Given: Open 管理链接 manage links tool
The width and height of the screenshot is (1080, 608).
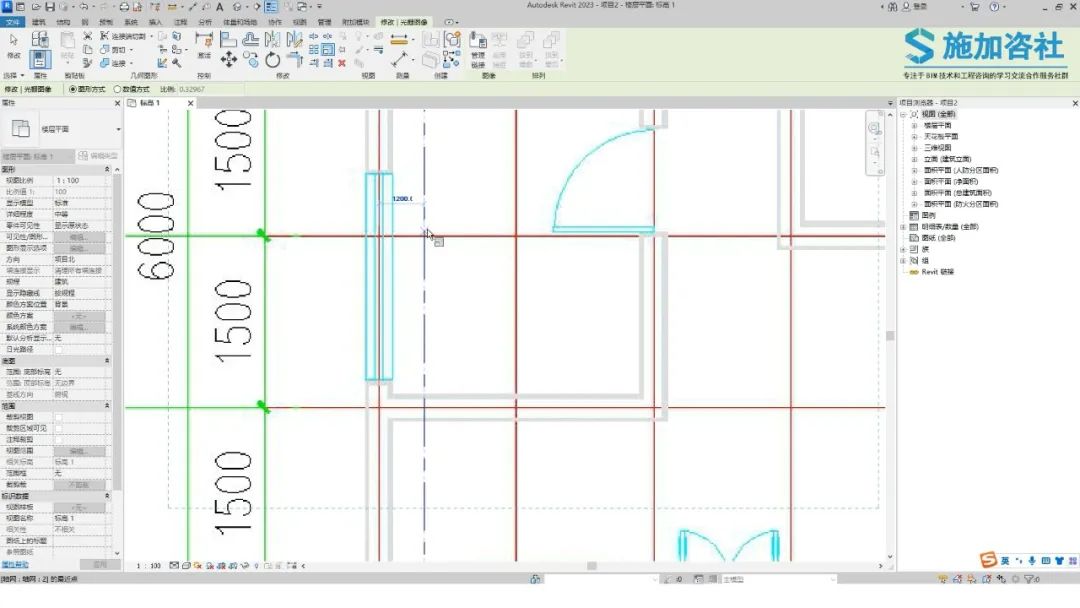Looking at the screenshot, I should 478,50.
